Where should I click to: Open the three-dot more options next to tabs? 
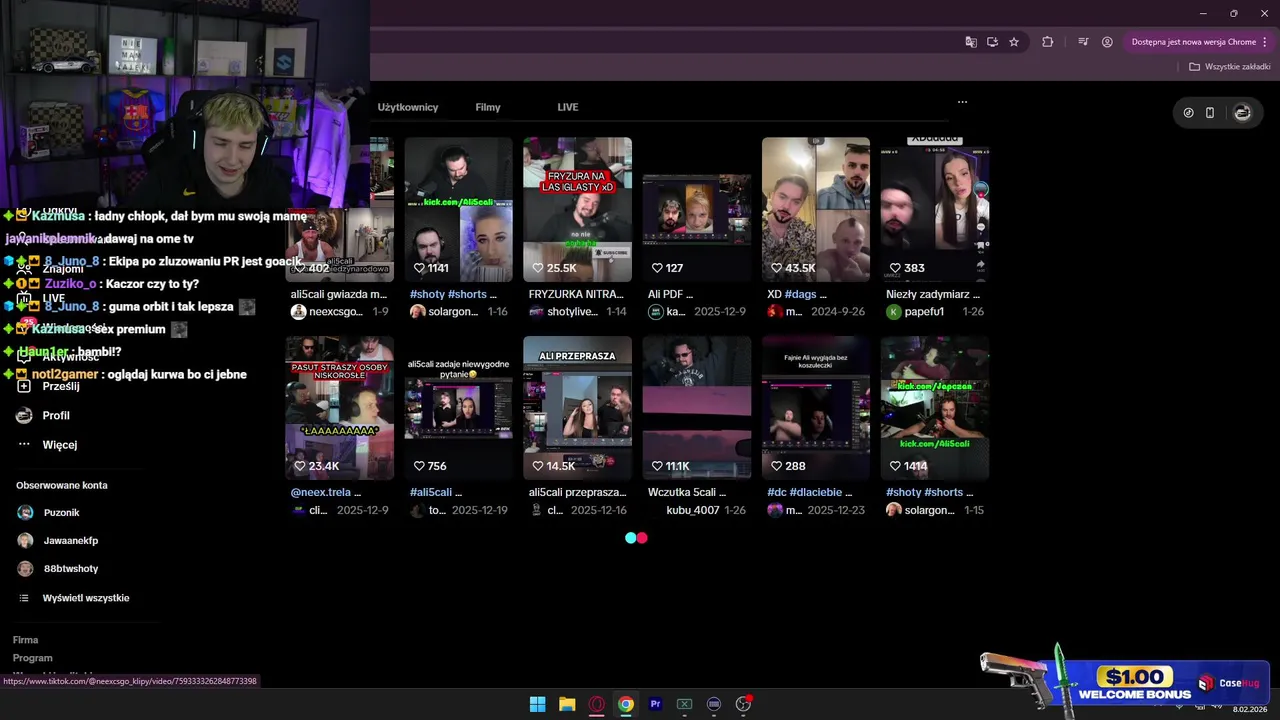[962, 102]
